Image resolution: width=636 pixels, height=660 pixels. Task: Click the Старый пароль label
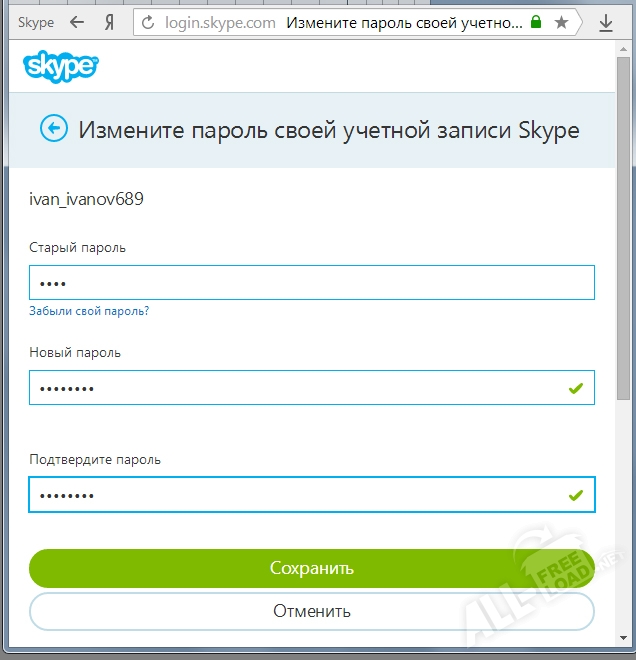tap(77, 248)
